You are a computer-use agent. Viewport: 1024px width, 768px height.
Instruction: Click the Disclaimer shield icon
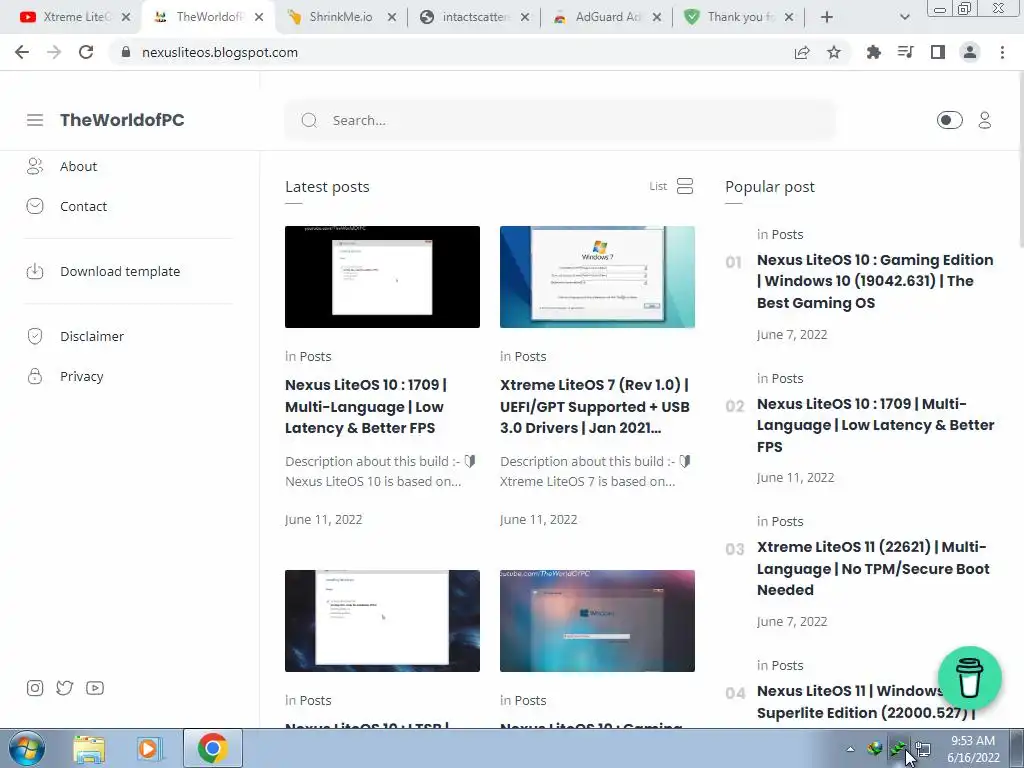pyautogui.click(x=35, y=336)
